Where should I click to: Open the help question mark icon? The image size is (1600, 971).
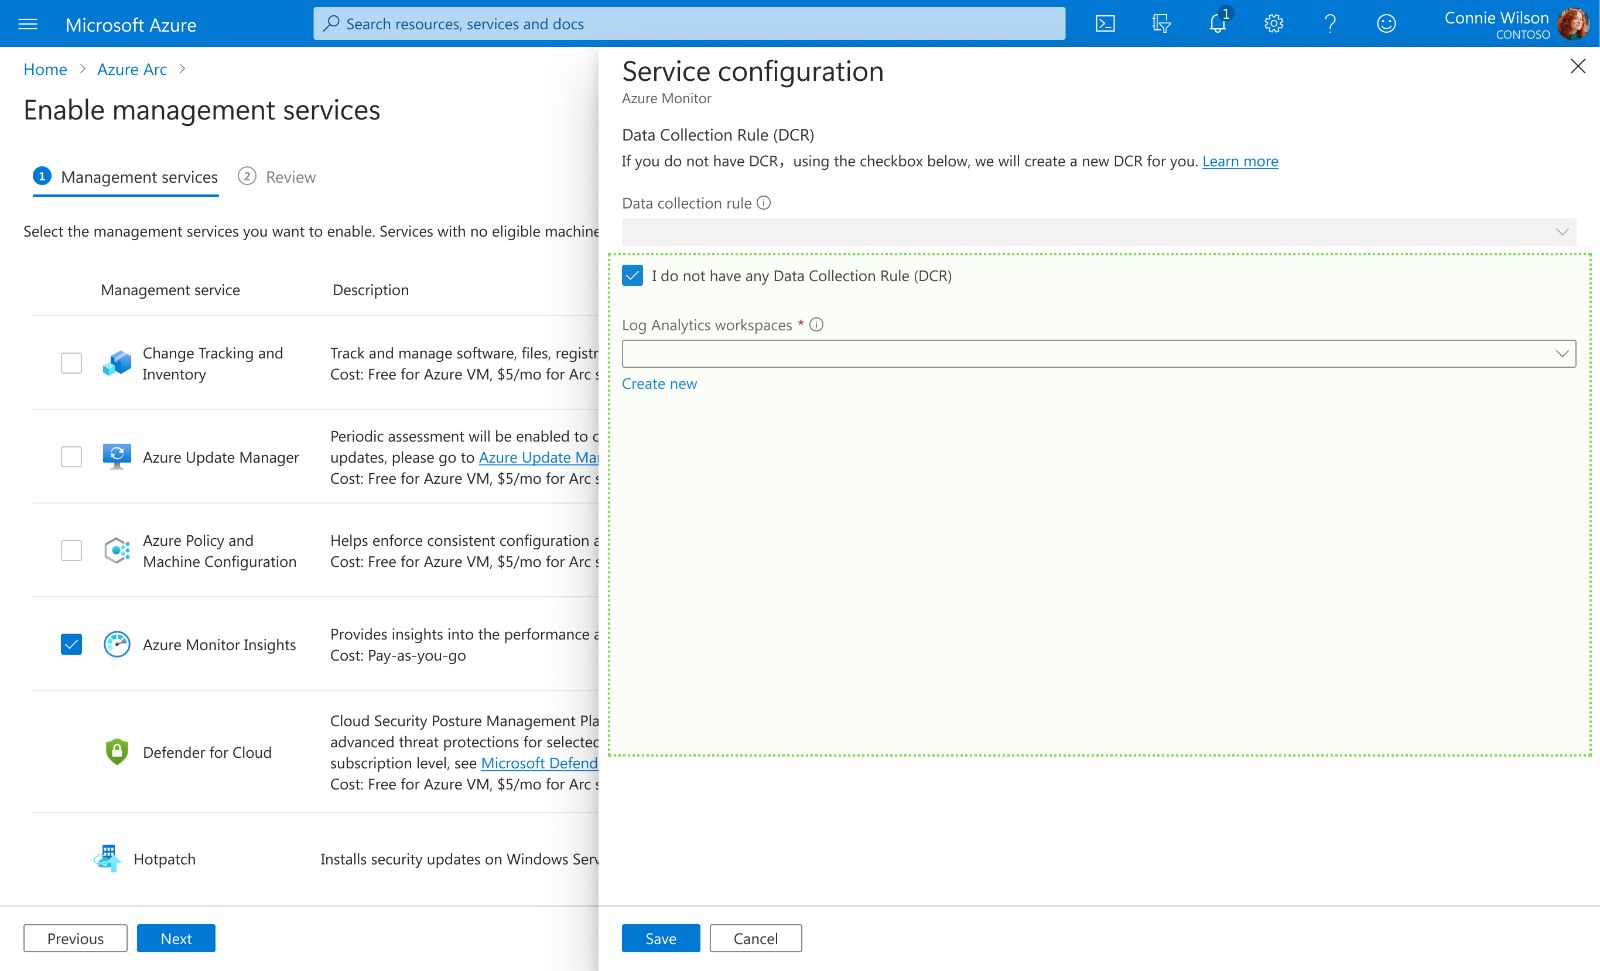[x=1329, y=24]
